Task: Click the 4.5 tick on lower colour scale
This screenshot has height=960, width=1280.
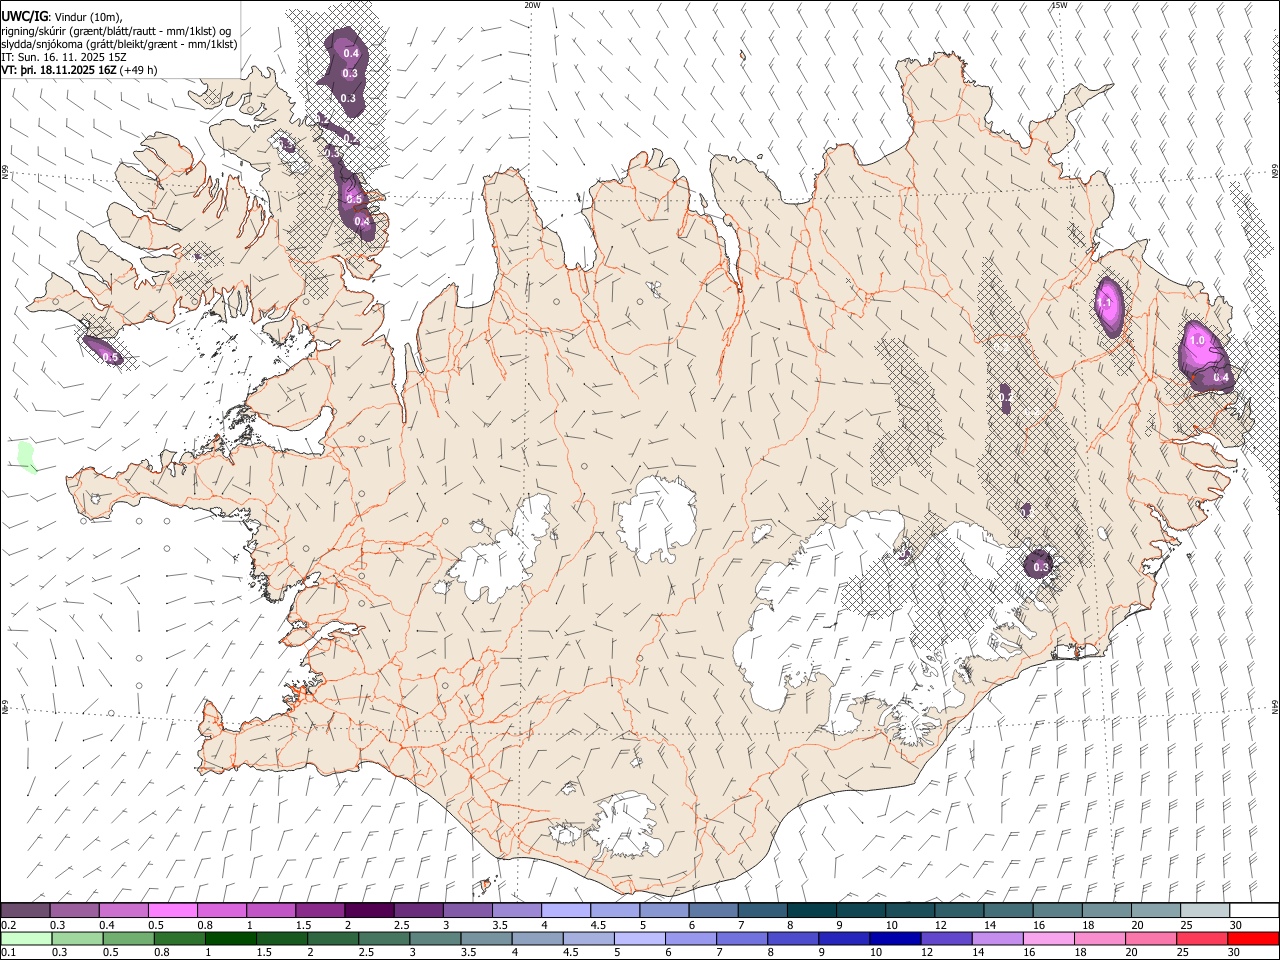Action: pyautogui.click(x=571, y=952)
